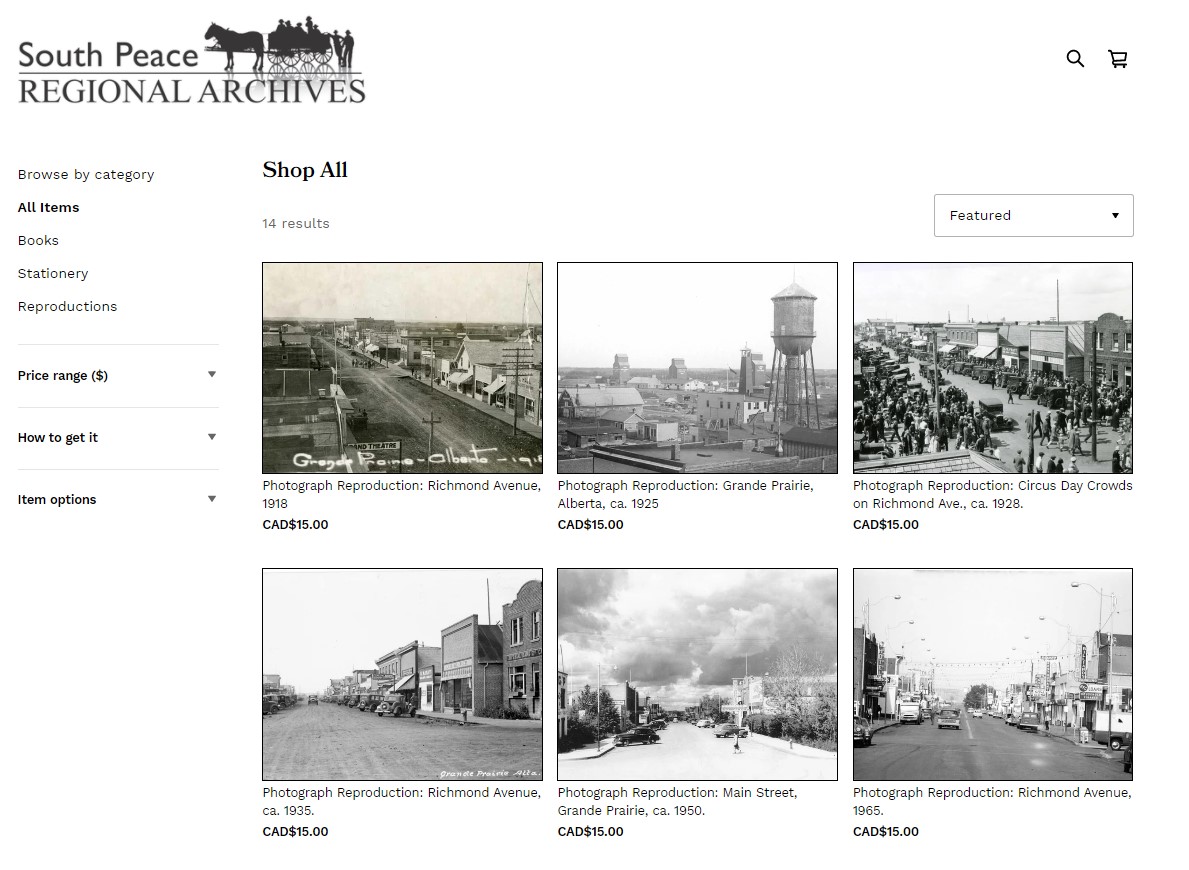Viewport: 1189px width, 870px height.
Task: View the Main Street ca. 1950 photo
Action: pyautogui.click(x=697, y=674)
